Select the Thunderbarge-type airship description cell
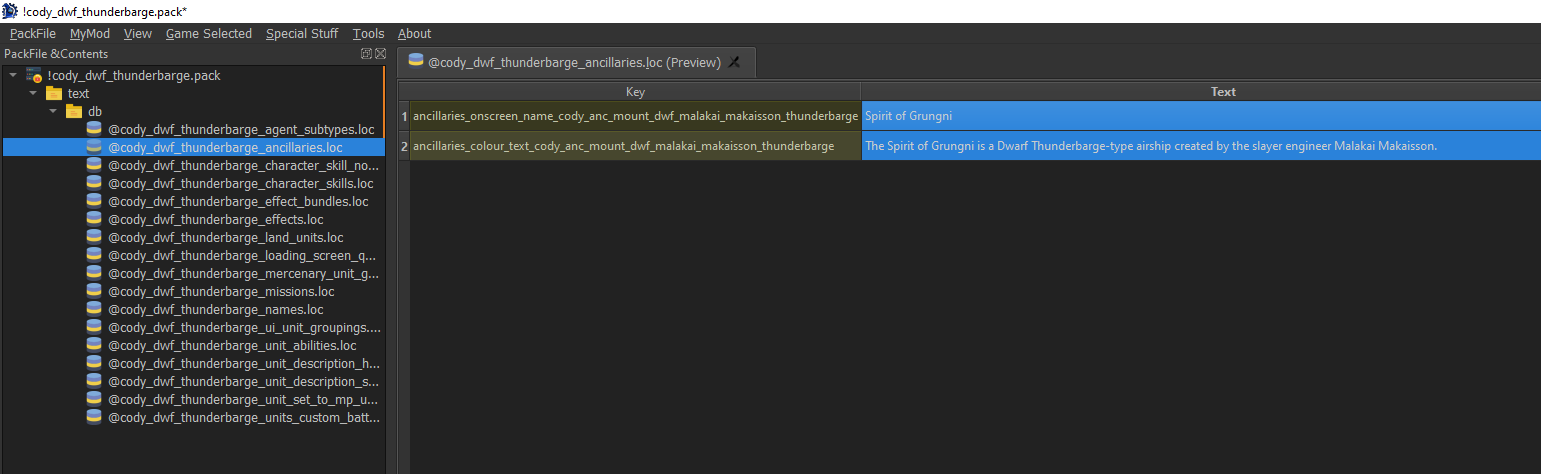 click(1201, 145)
